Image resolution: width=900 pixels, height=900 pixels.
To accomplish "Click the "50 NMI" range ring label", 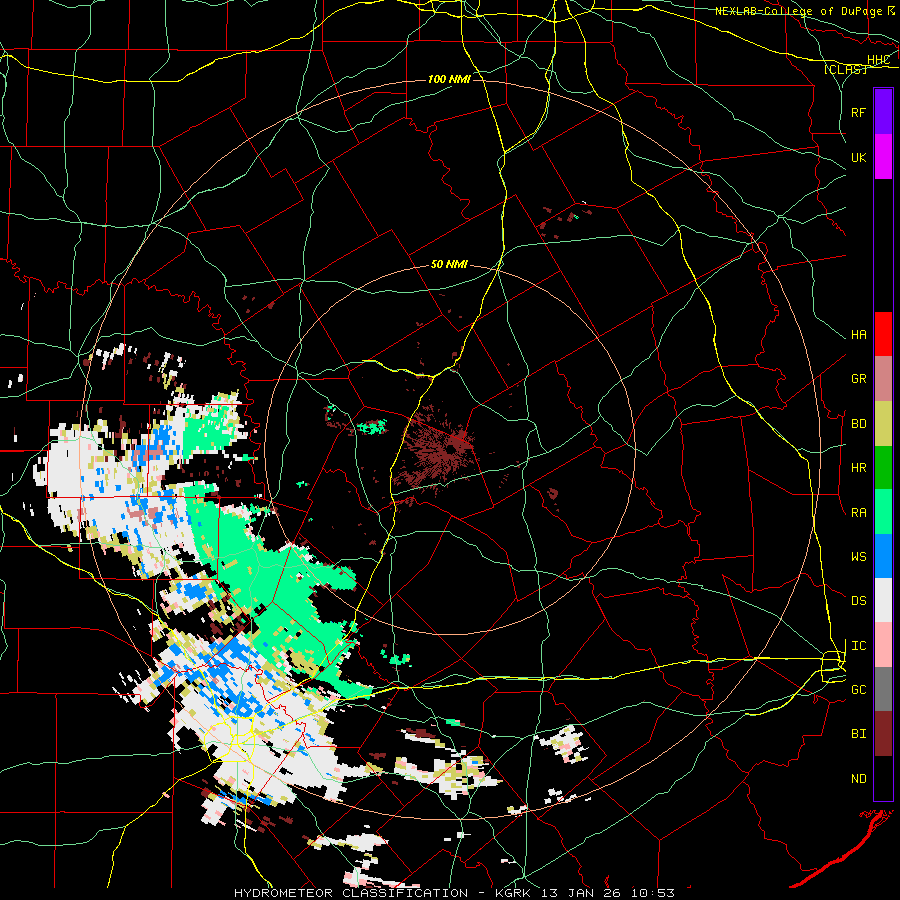I will (x=449, y=265).
